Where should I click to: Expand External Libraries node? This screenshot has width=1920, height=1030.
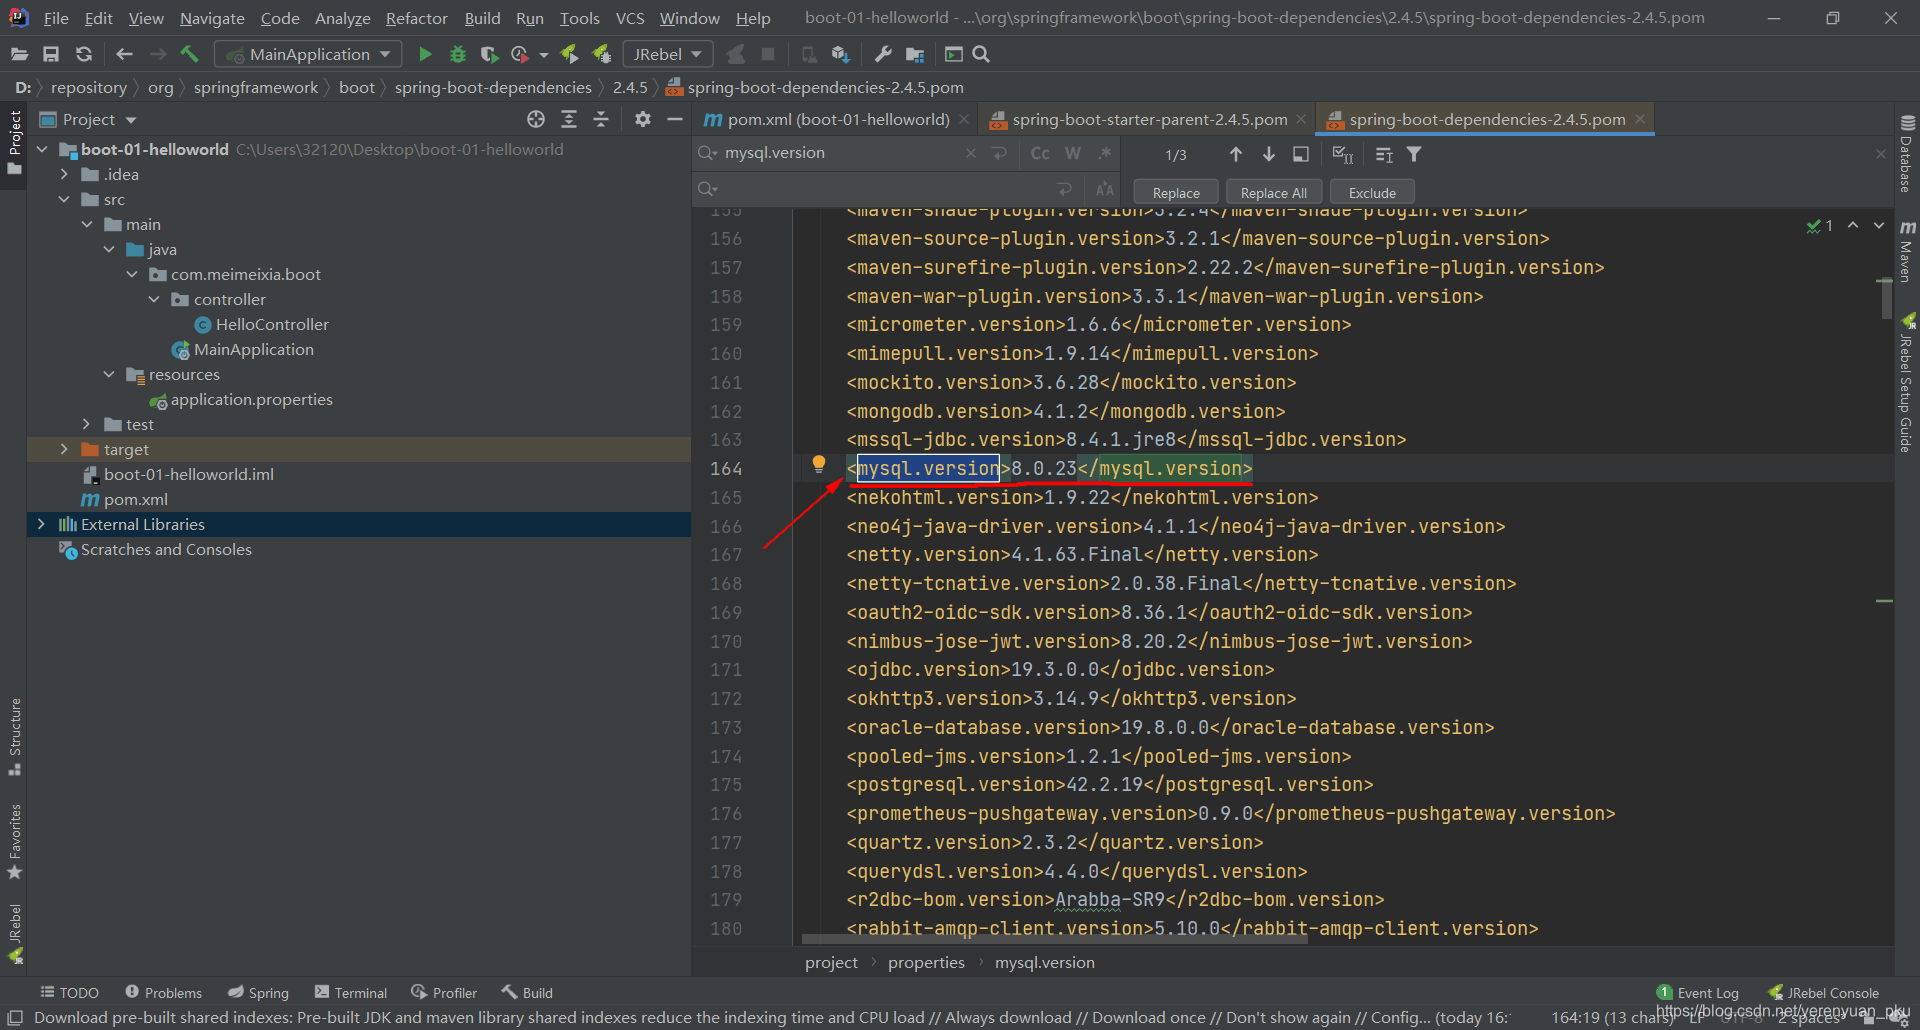click(x=41, y=524)
